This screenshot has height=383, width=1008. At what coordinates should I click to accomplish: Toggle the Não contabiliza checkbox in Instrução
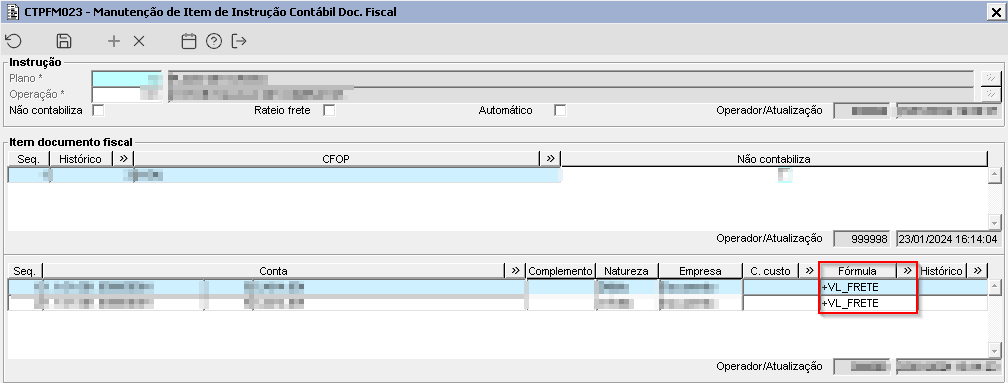point(98,111)
